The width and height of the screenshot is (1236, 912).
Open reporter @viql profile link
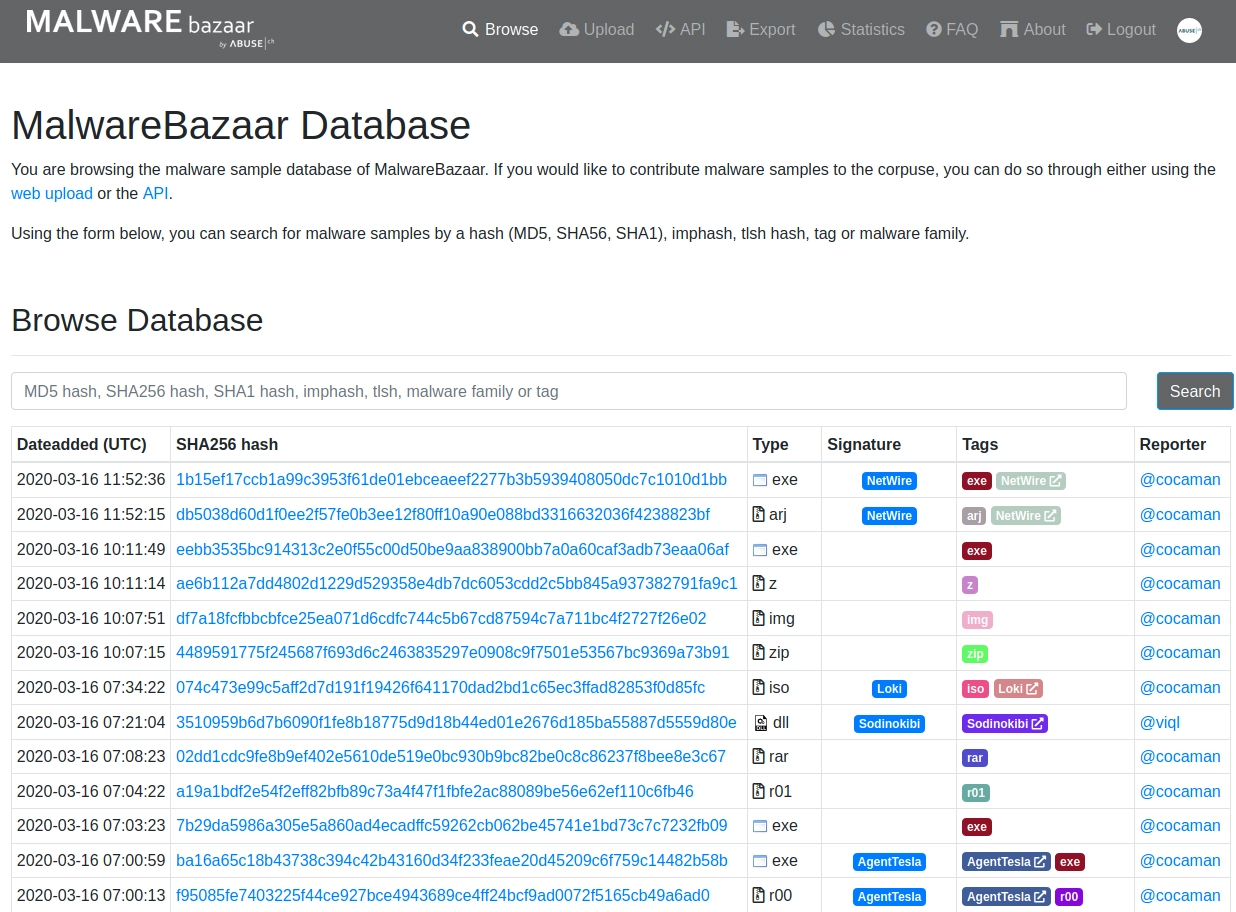(x=1160, y=722)
